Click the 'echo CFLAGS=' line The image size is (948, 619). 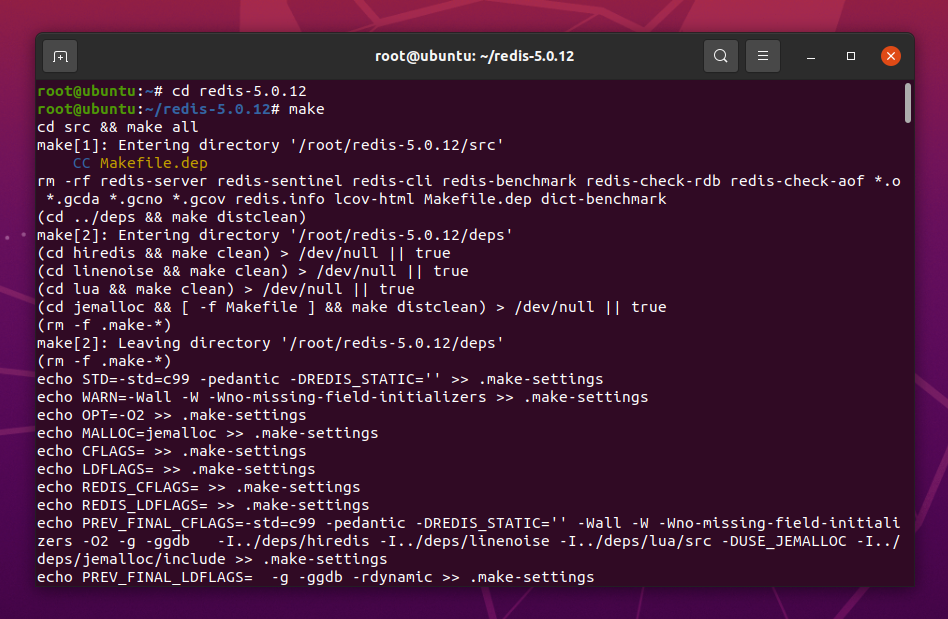(x=172, y=452)
